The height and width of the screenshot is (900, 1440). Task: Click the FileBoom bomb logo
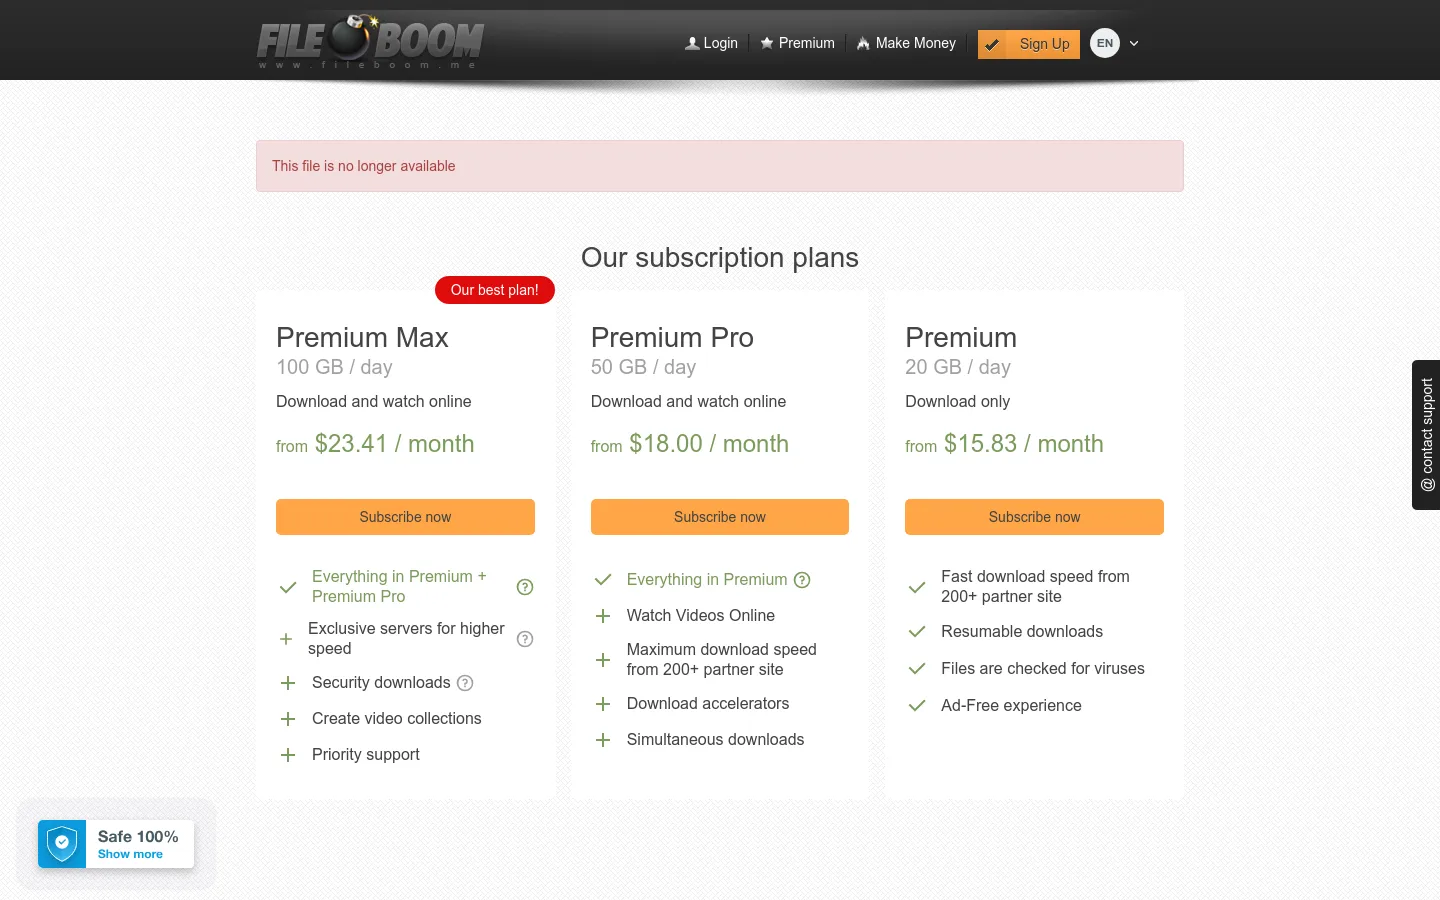(370, 42)
